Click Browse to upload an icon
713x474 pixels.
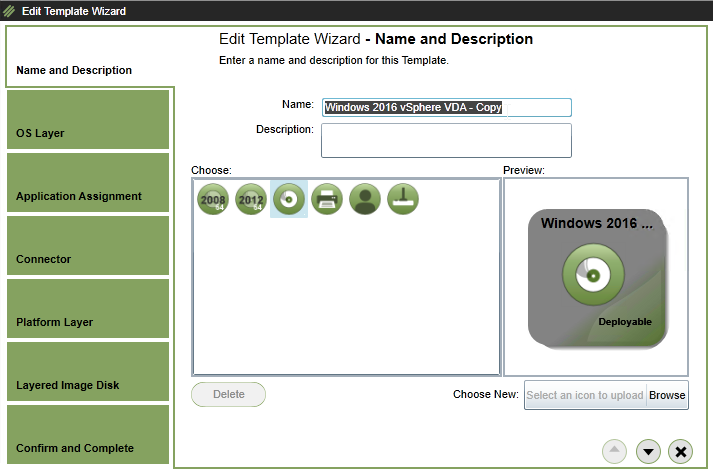tap(667, 395)
